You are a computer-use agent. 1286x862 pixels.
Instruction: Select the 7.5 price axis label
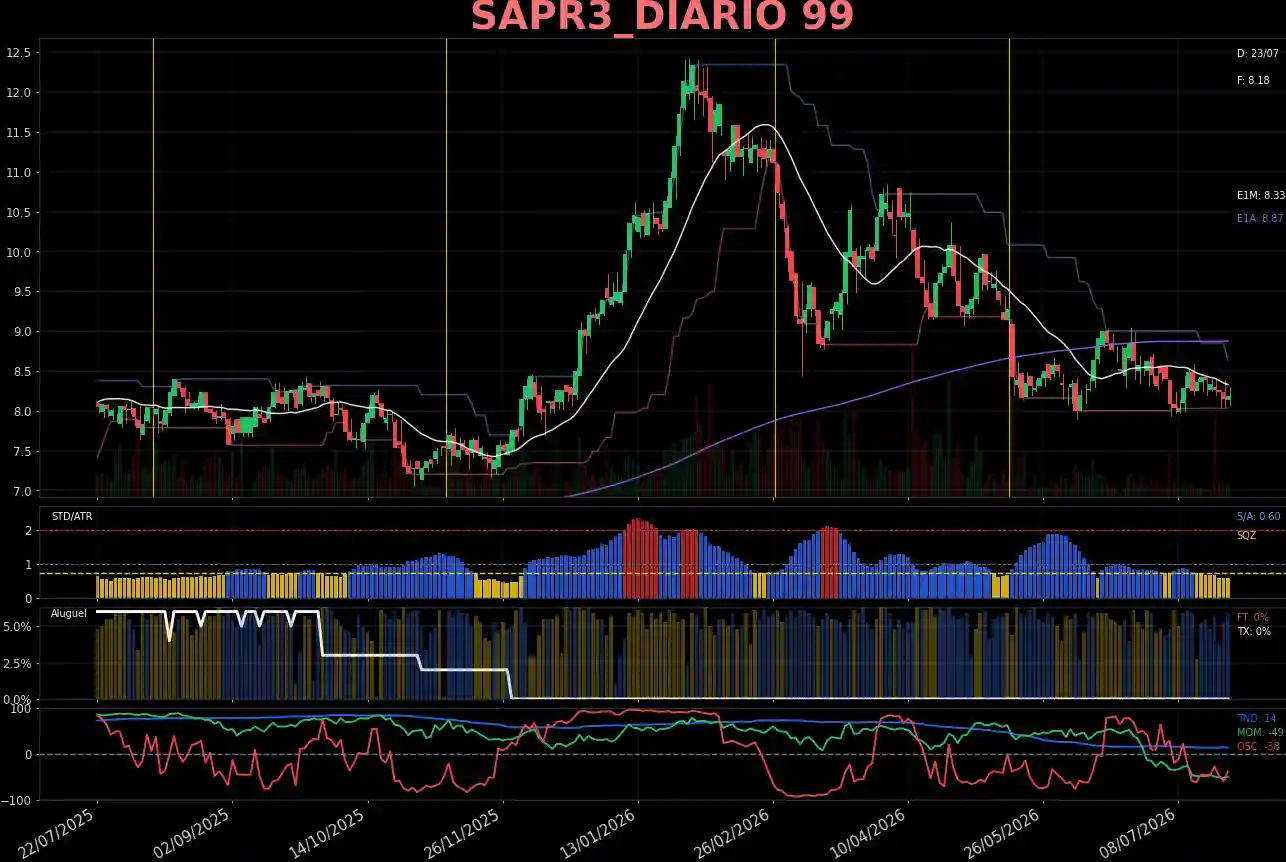click(x=22, y=452)
